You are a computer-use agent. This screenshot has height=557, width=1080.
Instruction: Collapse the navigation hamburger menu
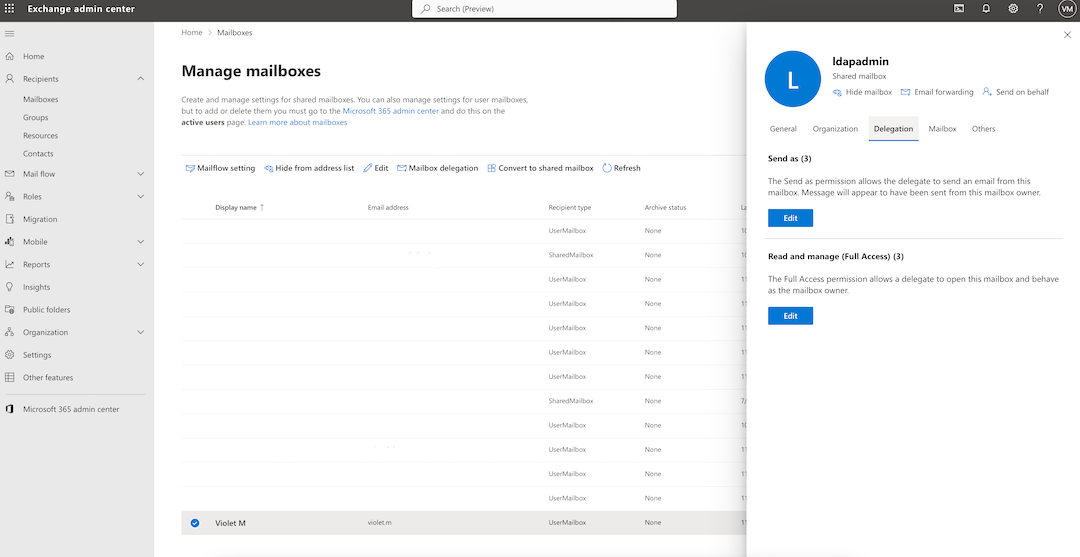coord(10,34)
